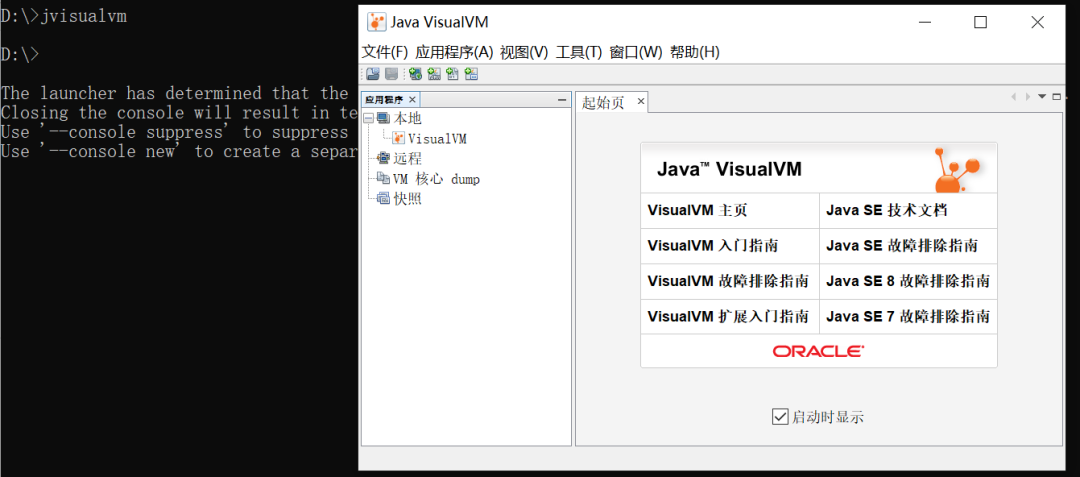Click the jvisualvm command in the console
This screenshot has height=477, width=1080.
tap(84, 17)
